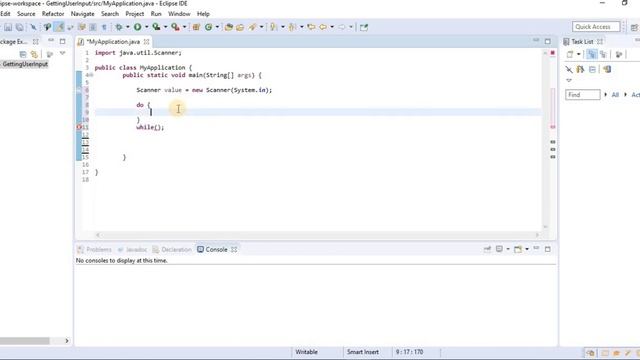Open the Project menu

[135, 14]
